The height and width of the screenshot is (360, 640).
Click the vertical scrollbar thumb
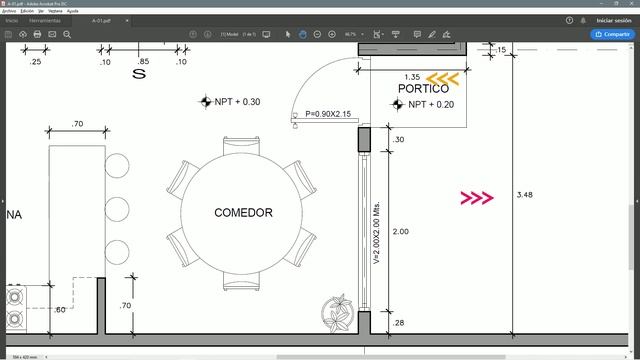(x=632, y=238)
